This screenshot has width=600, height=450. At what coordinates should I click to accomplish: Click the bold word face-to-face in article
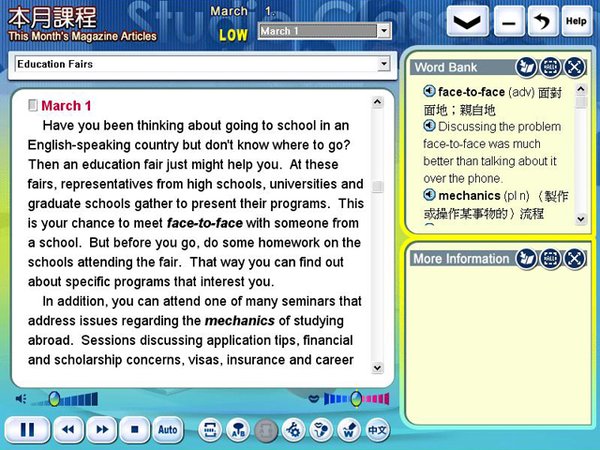205,223
